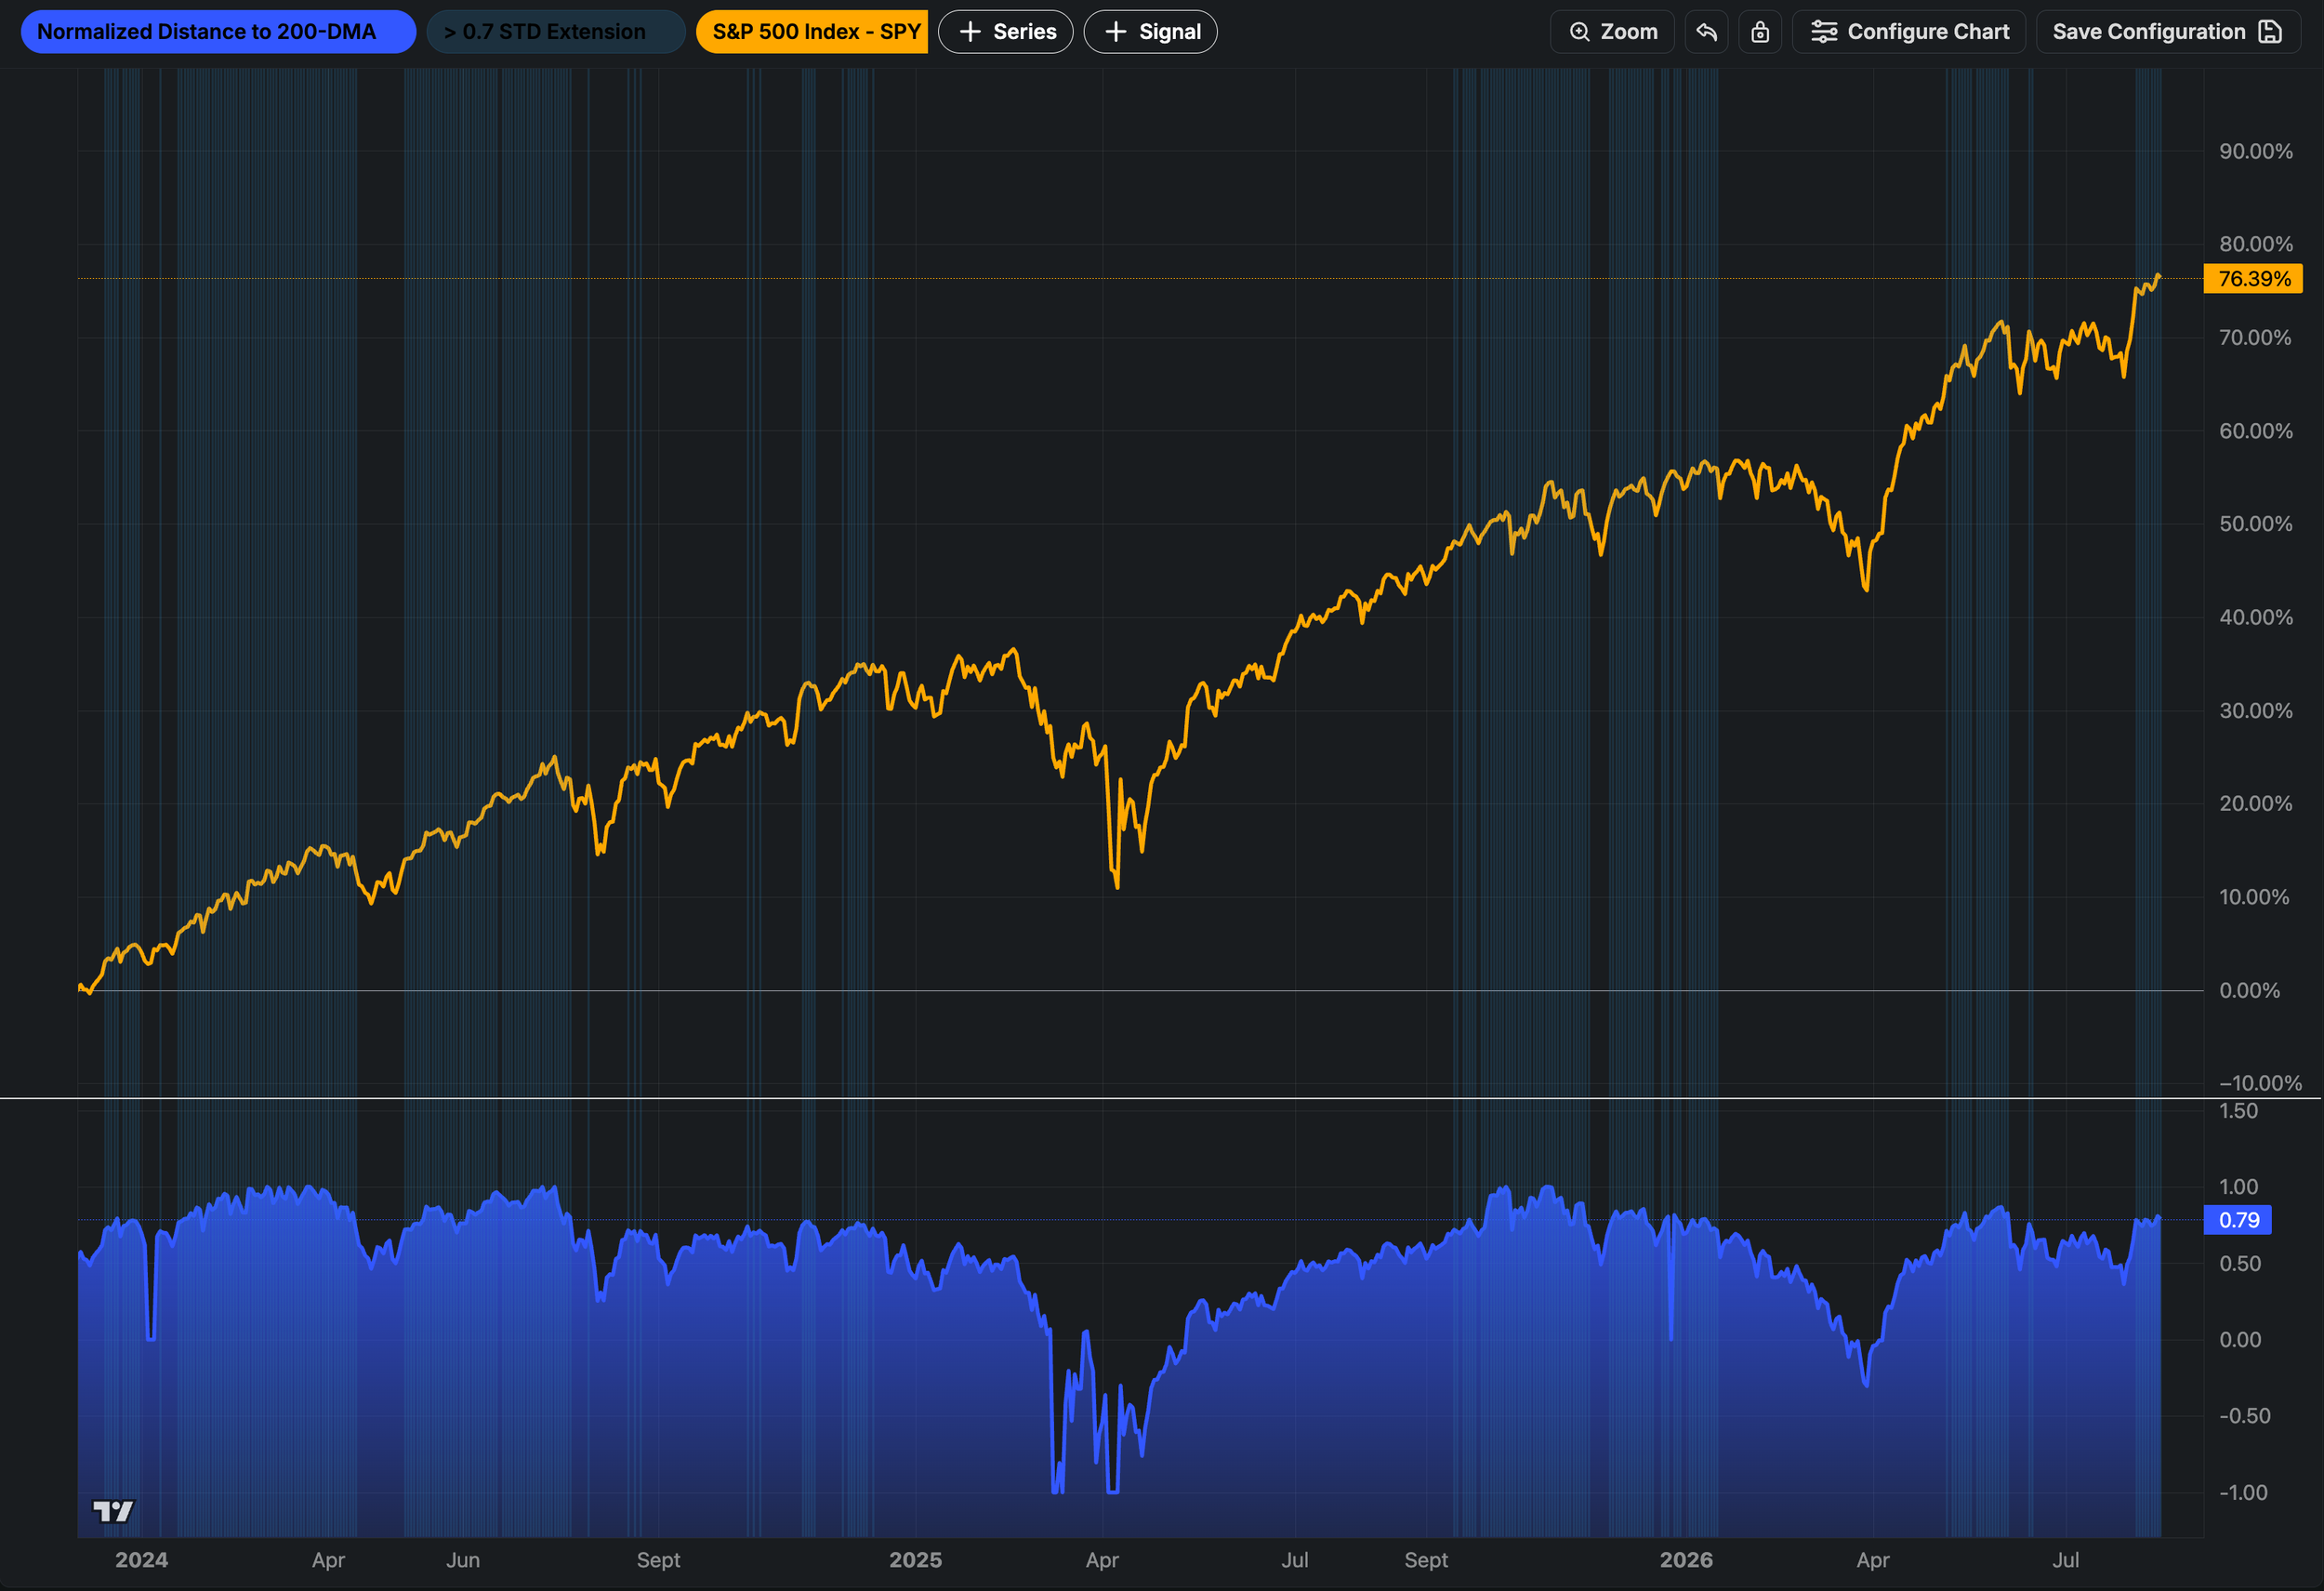2324x1591 pixels.
Task: Click the Jul label between 2025 and 2026
Action: coord(1295,1560)
